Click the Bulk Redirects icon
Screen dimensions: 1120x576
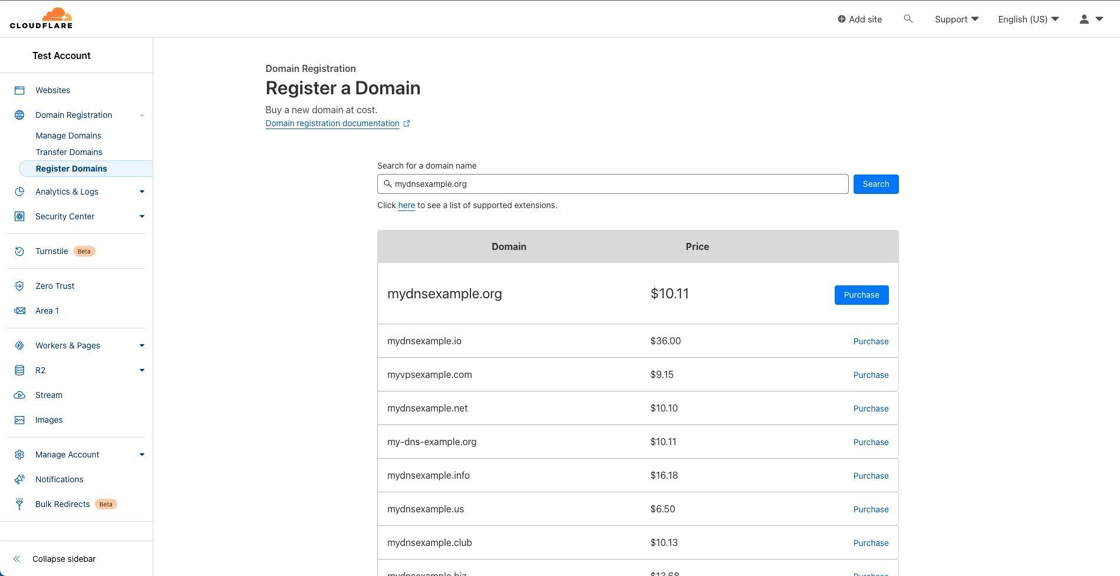point(19,504)
